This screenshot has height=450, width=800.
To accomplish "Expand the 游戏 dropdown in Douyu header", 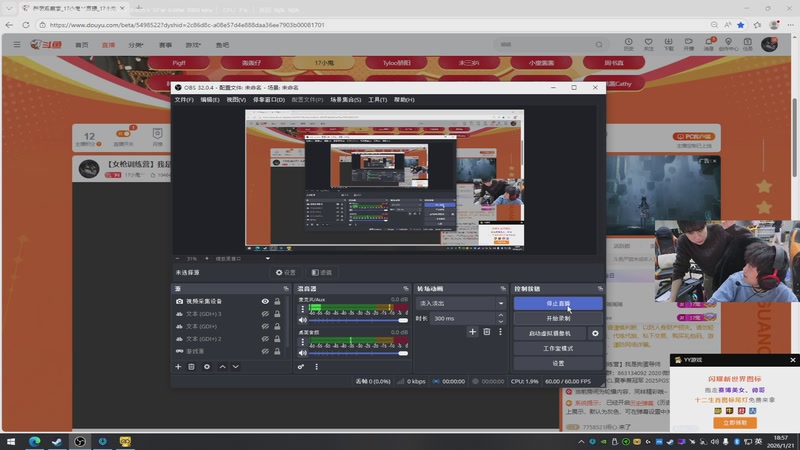I will click(x=193, y=45).
